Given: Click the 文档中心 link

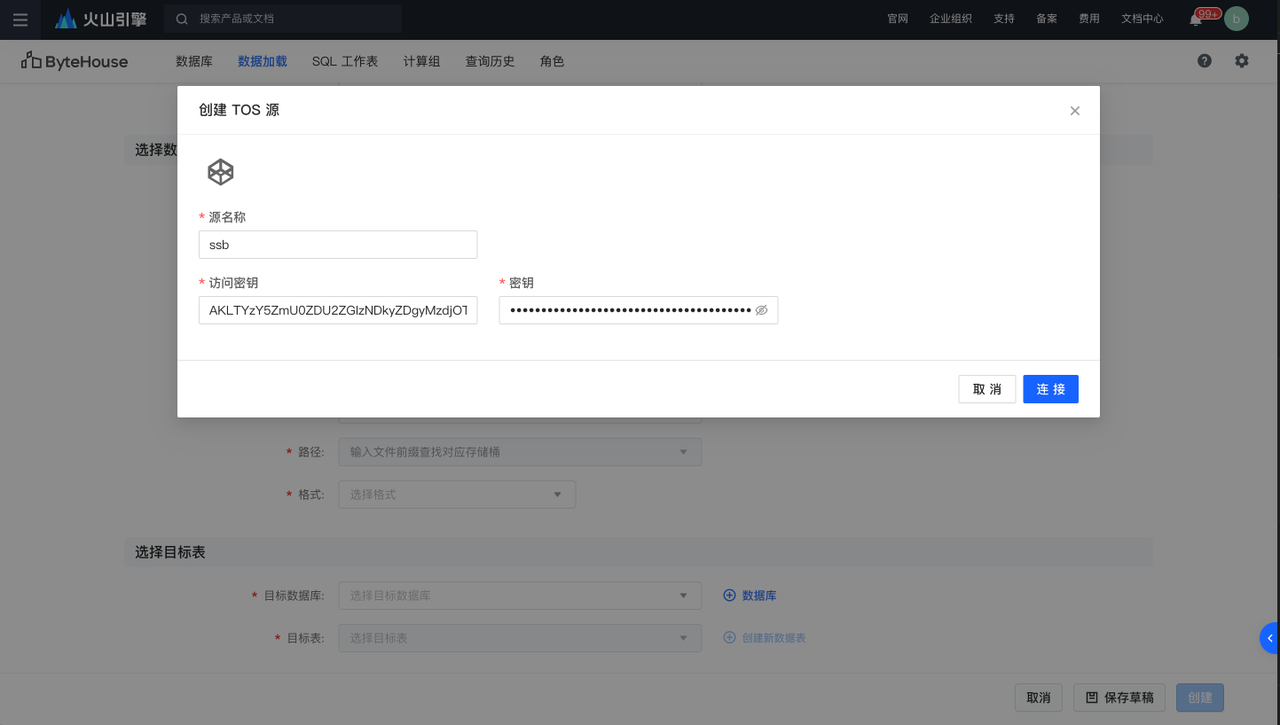Looking at the screenshot, I should click(1142, 19).
